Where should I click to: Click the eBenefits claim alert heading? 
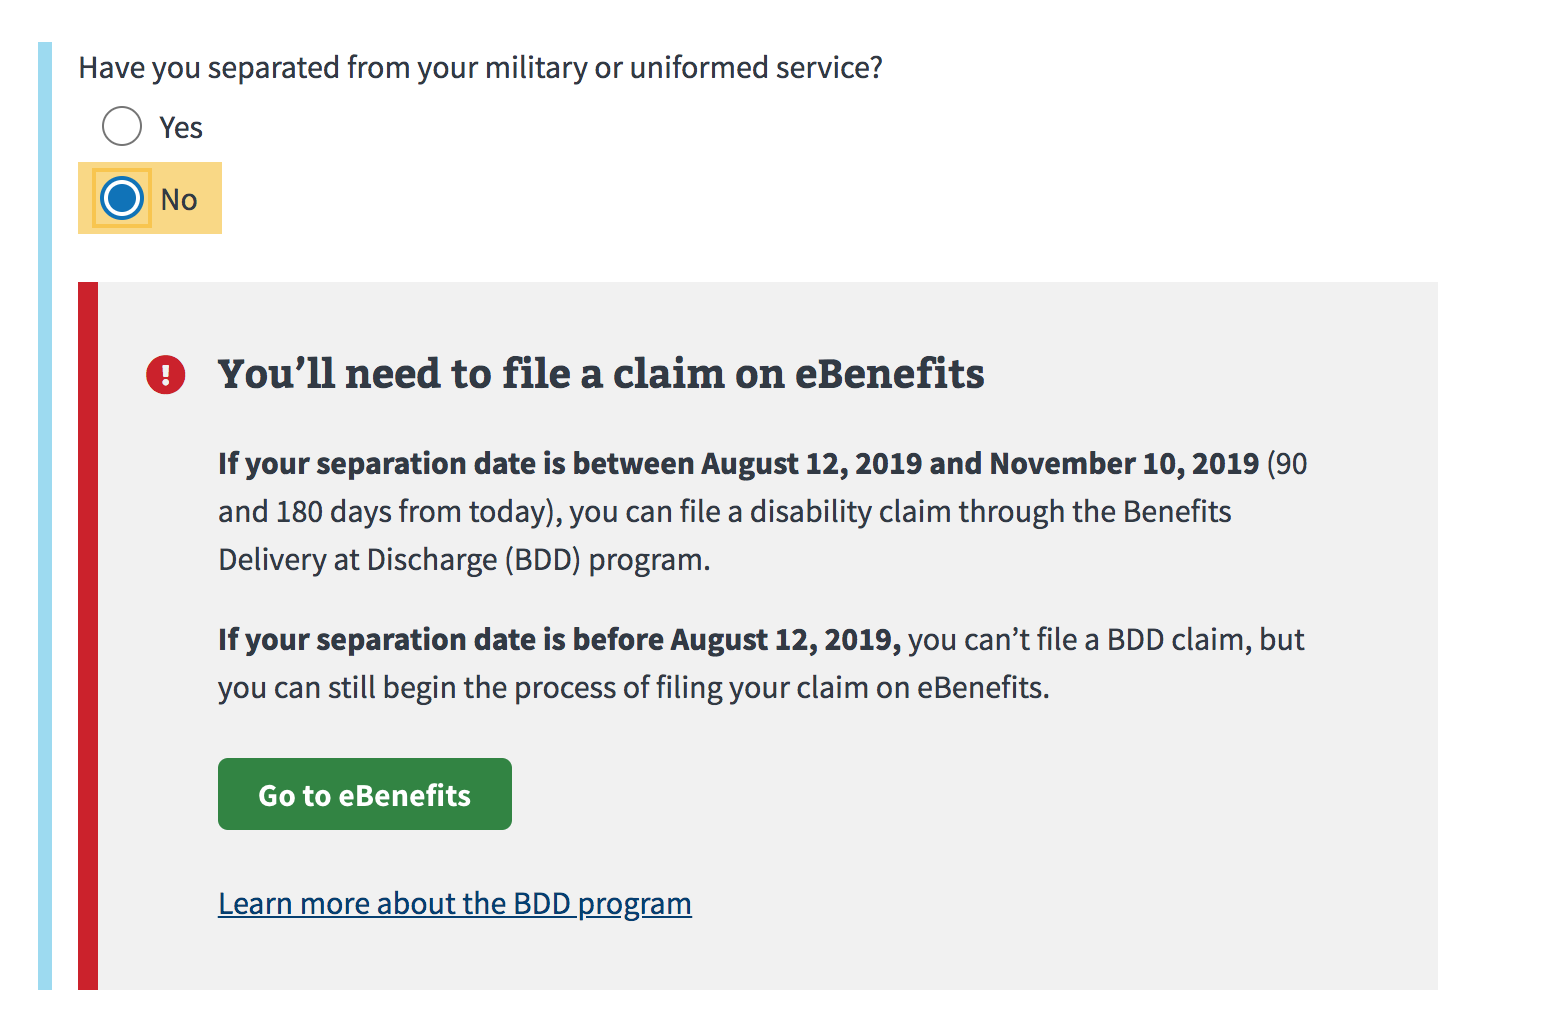coord(601,374)
